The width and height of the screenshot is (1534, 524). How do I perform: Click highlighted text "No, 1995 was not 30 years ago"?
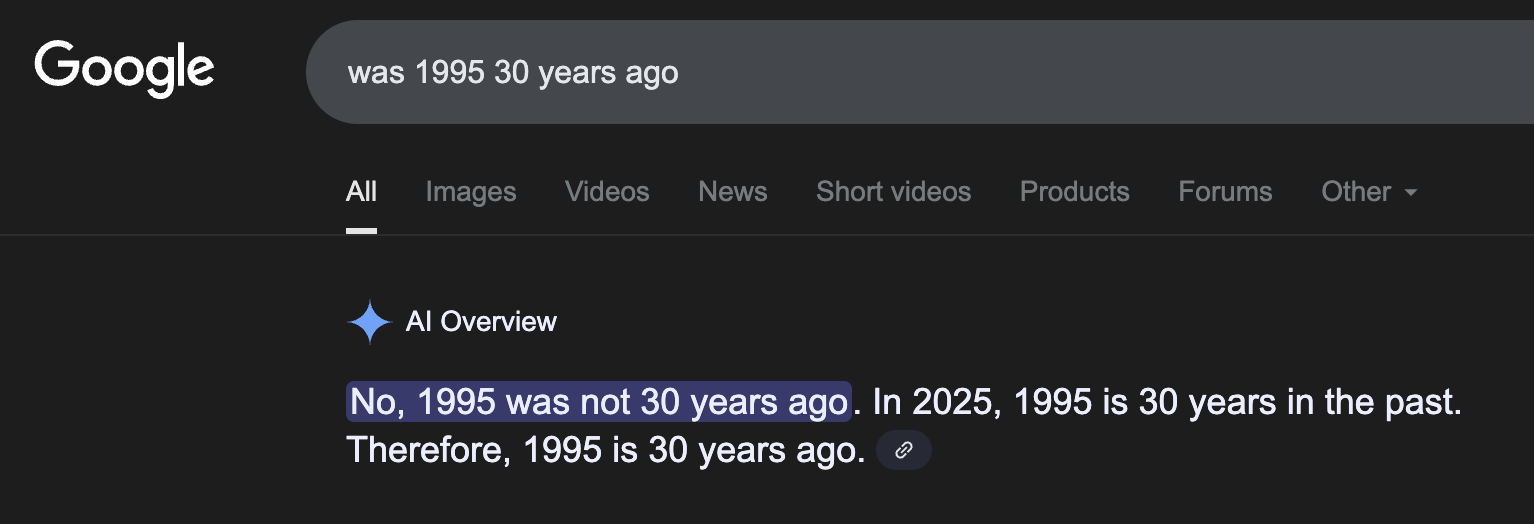pos(599,402)
